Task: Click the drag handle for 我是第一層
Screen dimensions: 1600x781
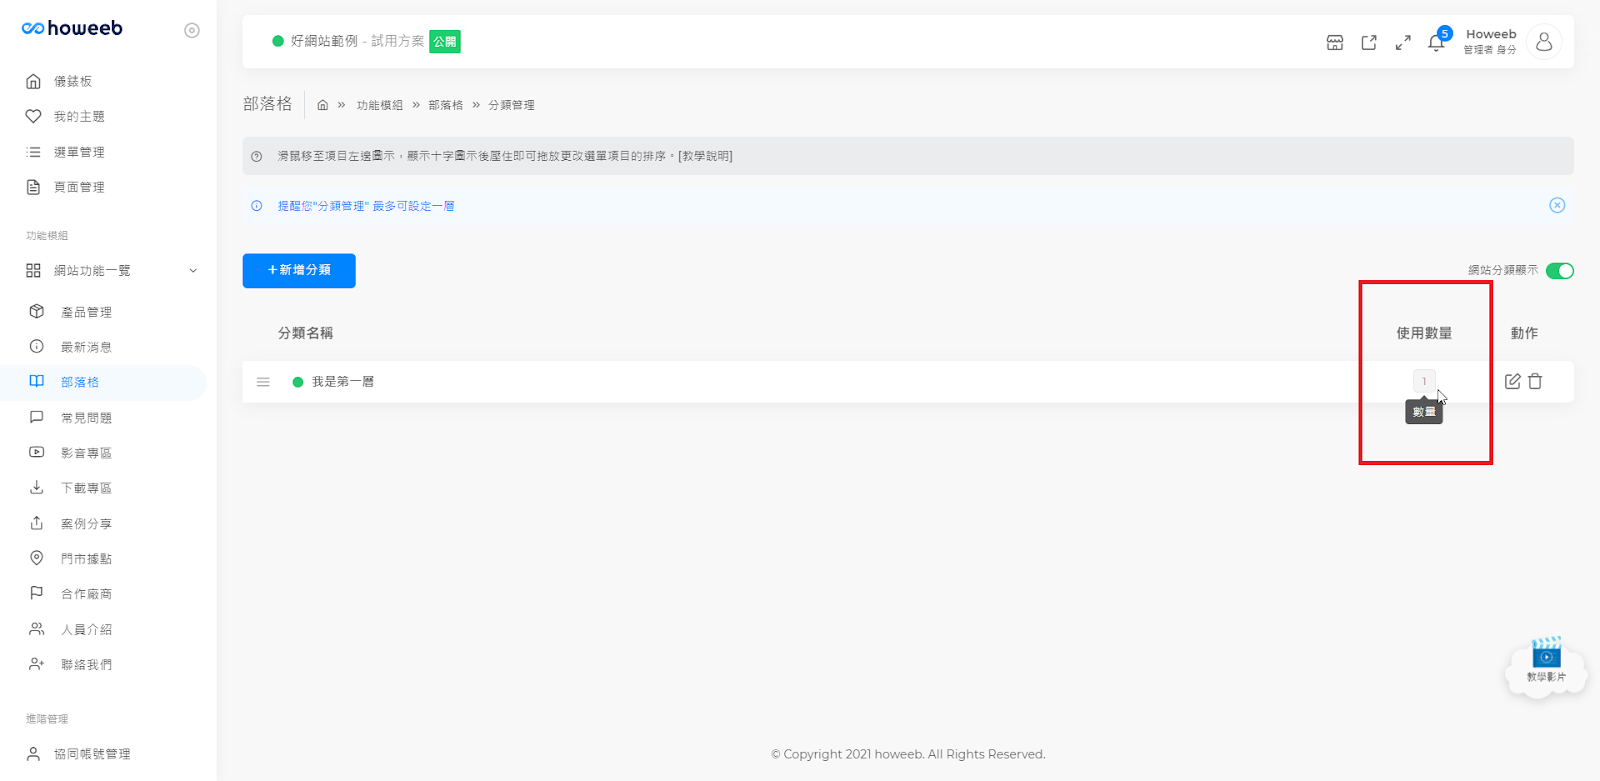Action: click(x=263, y=382)
